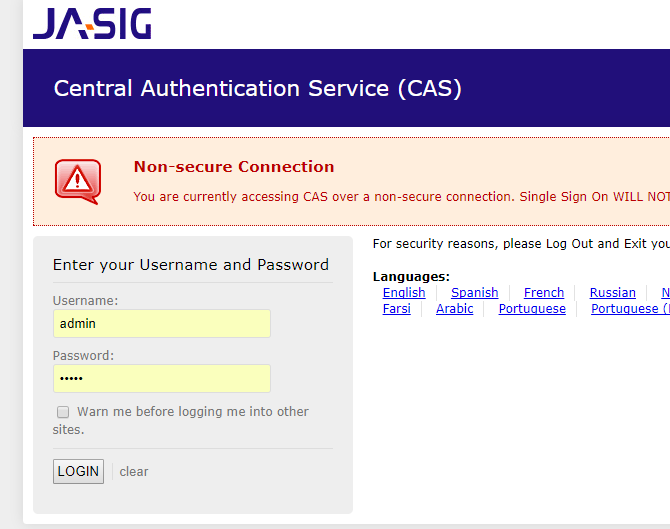This screenshot has width=670, height=529.
Task: Select the Spanish language link
Action: pos(474,293)
